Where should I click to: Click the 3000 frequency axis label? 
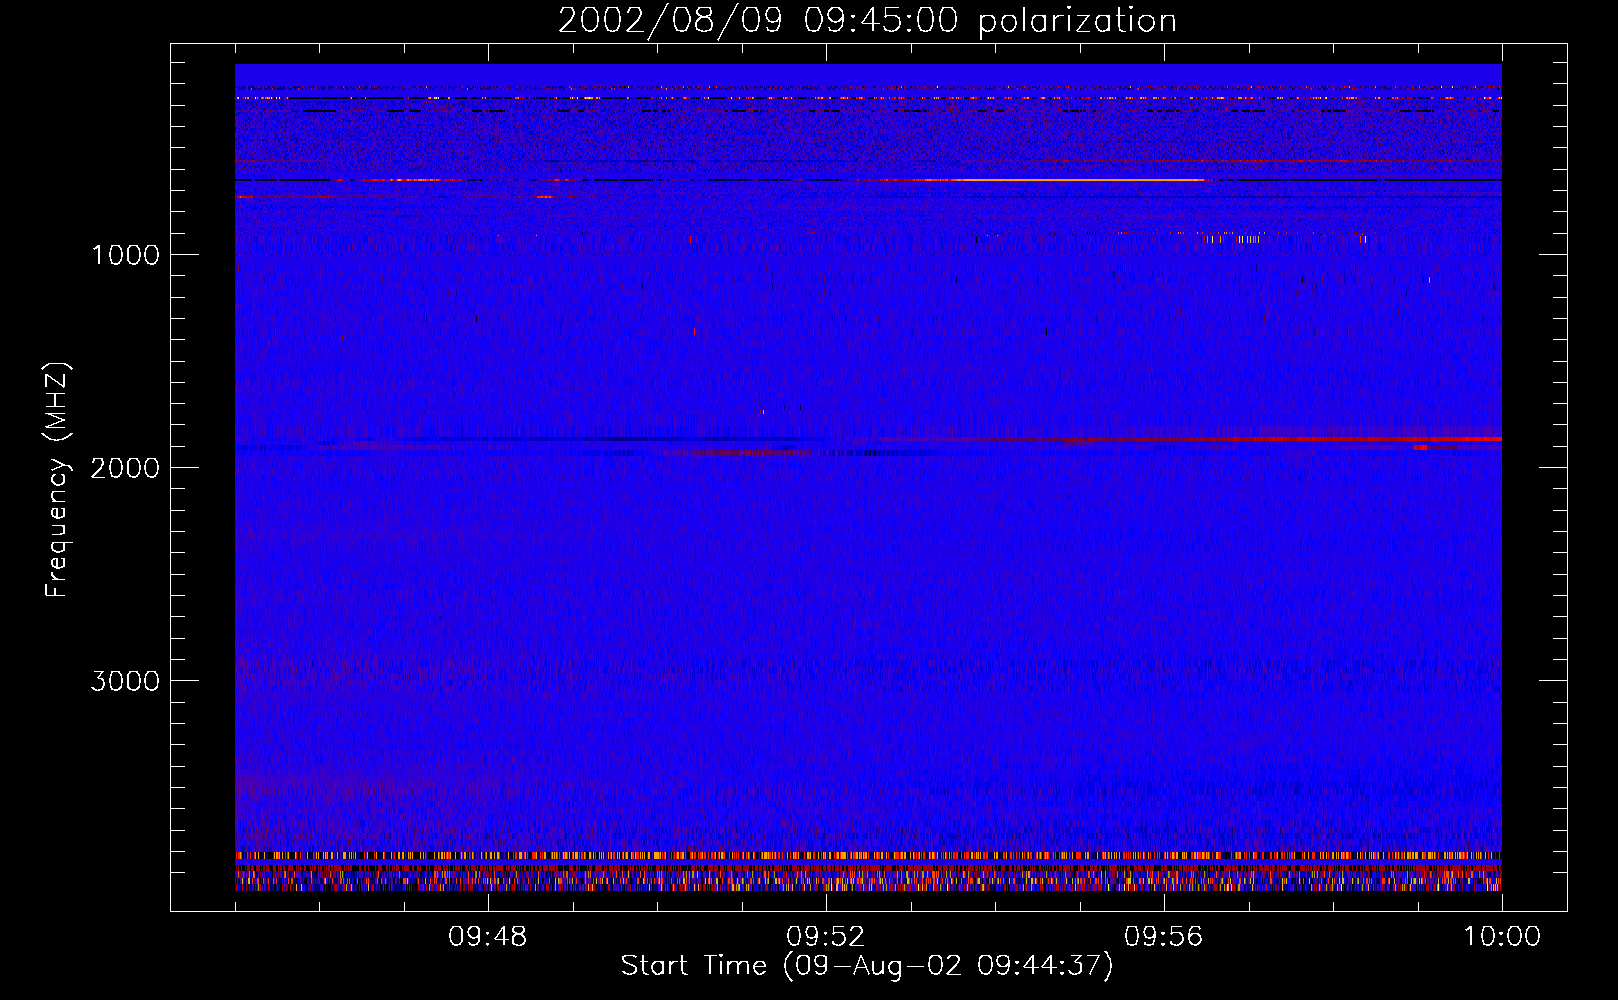pos(125,681)
